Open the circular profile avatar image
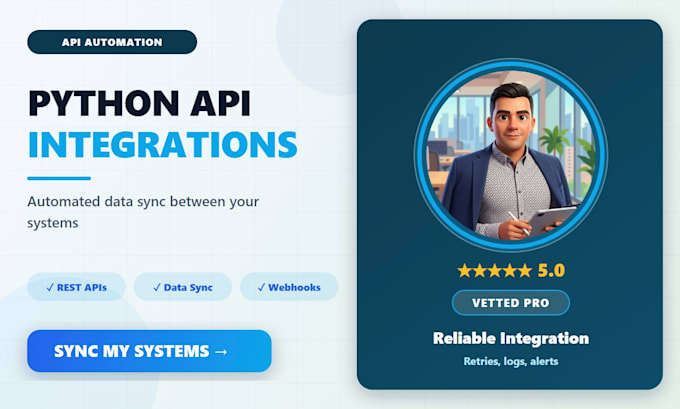The width and height of the screenshot is (680, 409). pyautogui.click(x=510, y=155)
